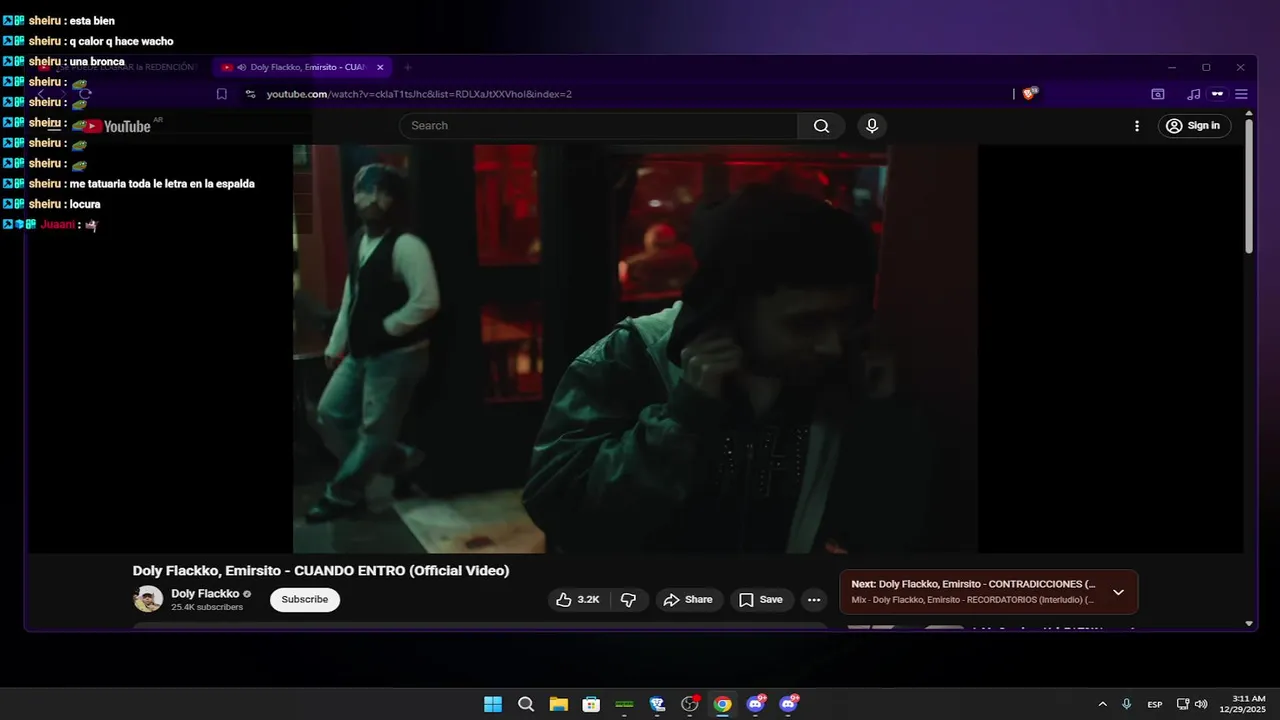
Task: Switch input language via ESP indicator
Action: coord(1155,704)
